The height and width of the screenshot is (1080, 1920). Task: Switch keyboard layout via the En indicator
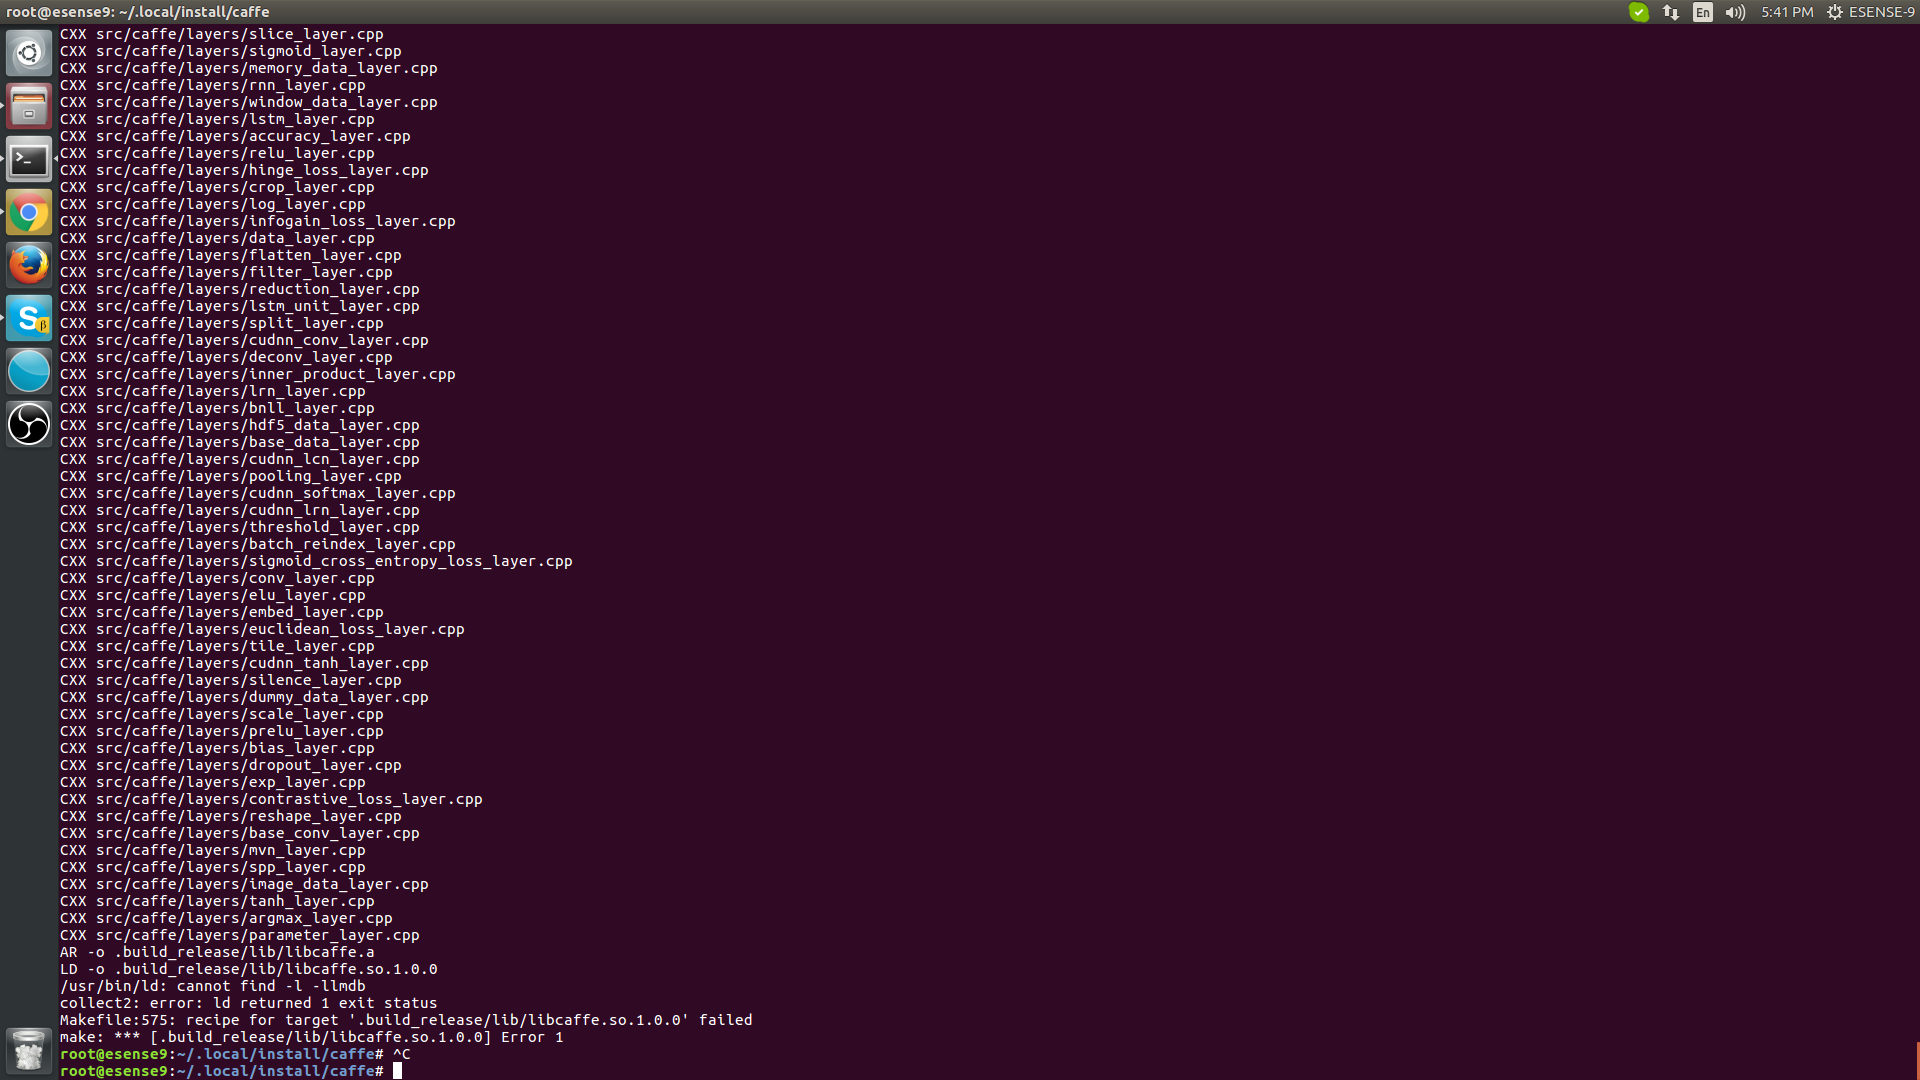1702,13
